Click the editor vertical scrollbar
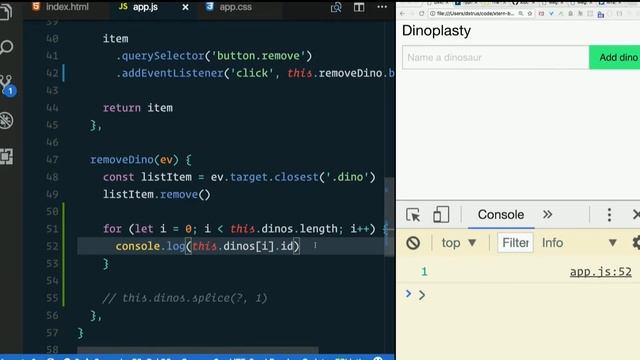640x360 pixels. point(389,216)
